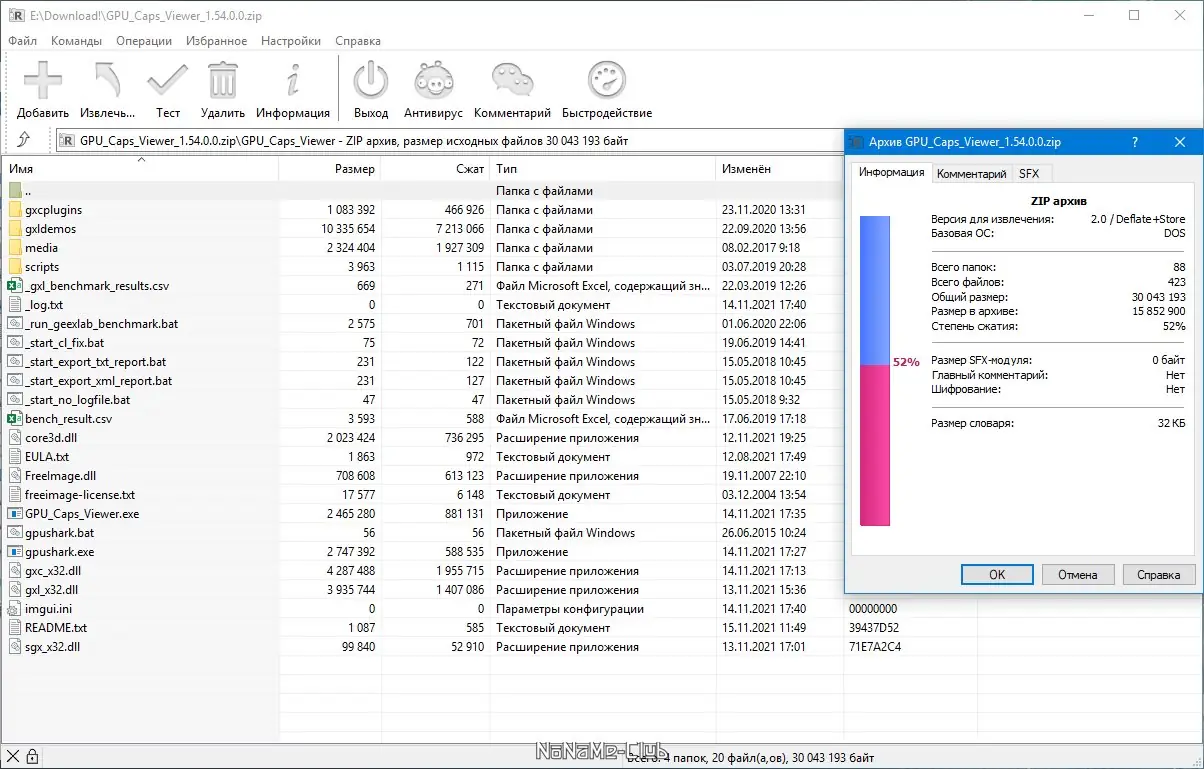This screenshot has width=1204, height=769.
Task: Click the lock icon in status bar
Action: [32, 757]
